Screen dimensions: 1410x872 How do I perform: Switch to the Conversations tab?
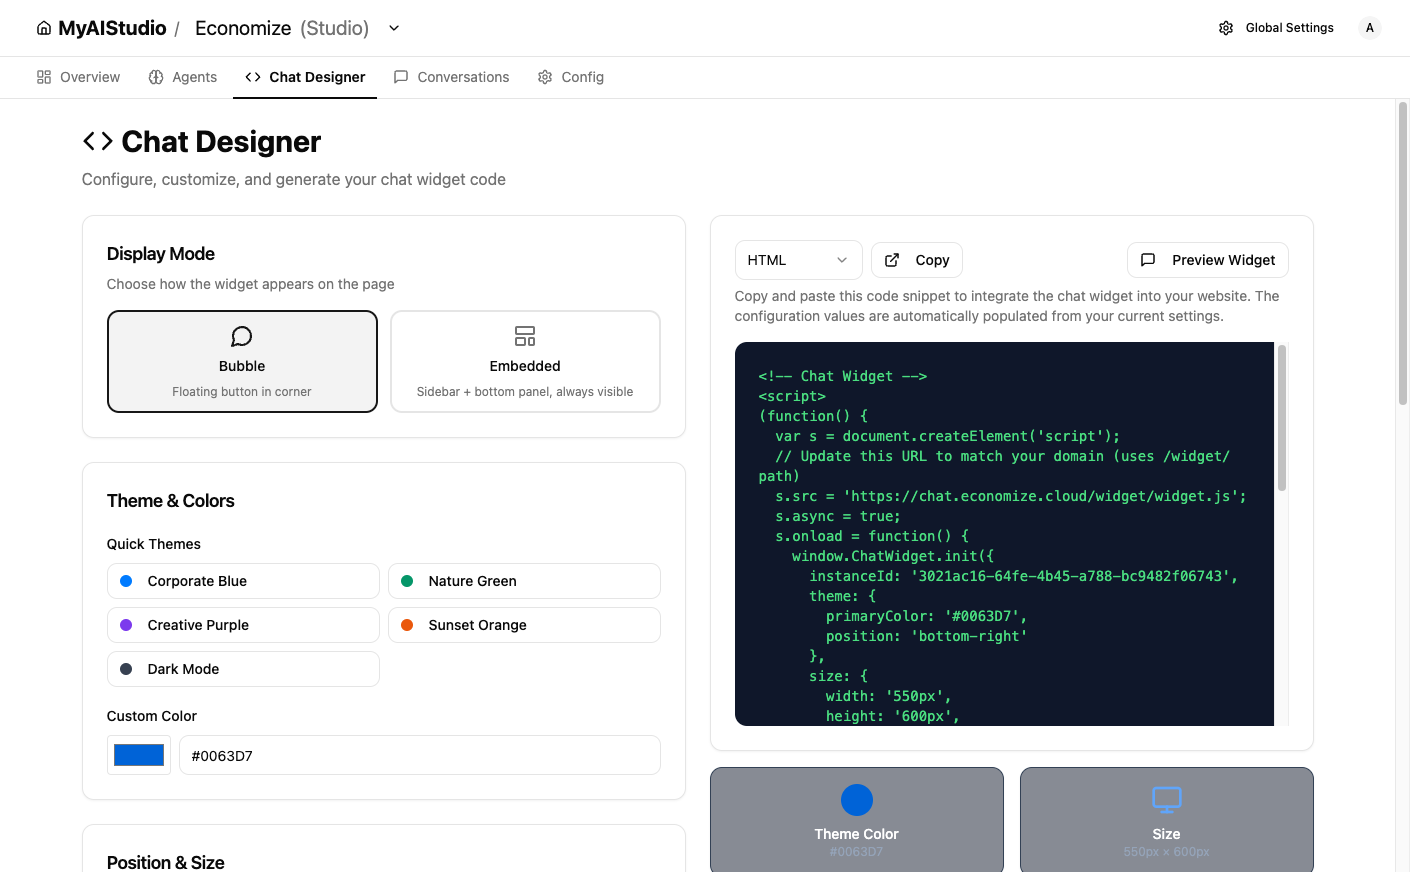coord(452,77)
